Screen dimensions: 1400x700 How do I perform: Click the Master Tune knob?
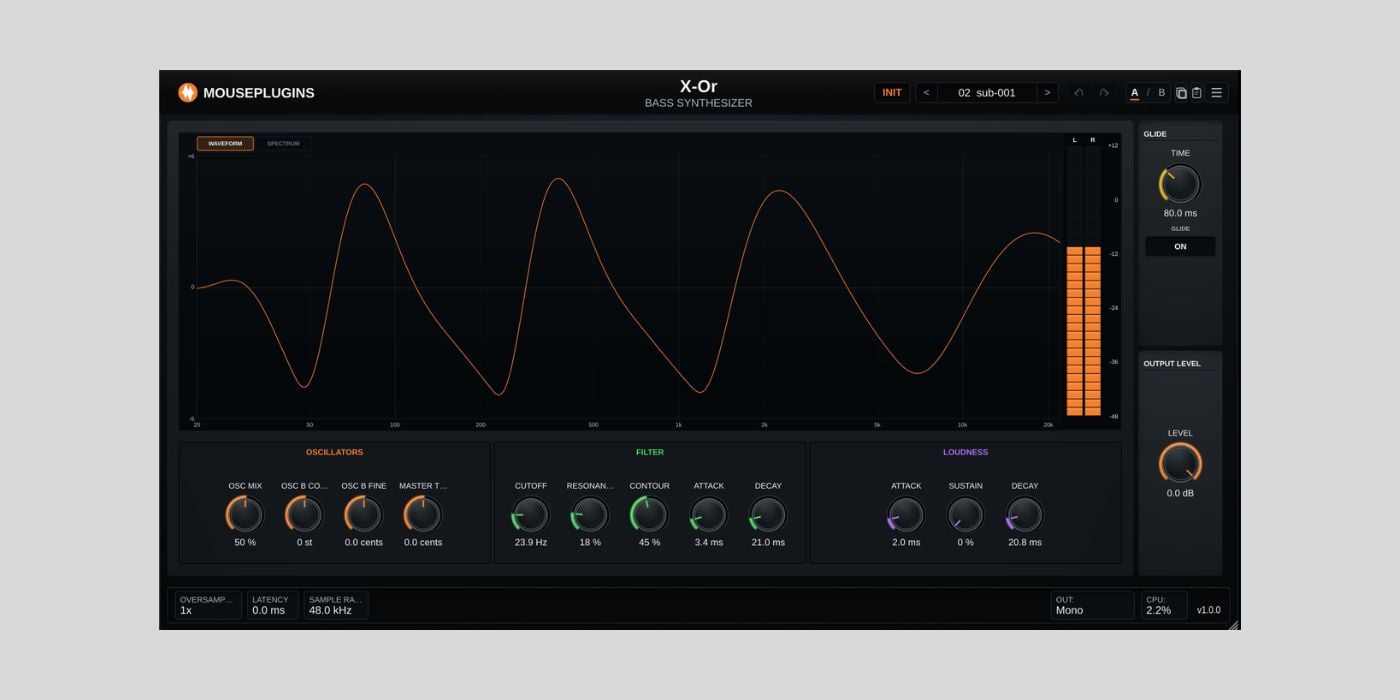click(x=423, y=515)
